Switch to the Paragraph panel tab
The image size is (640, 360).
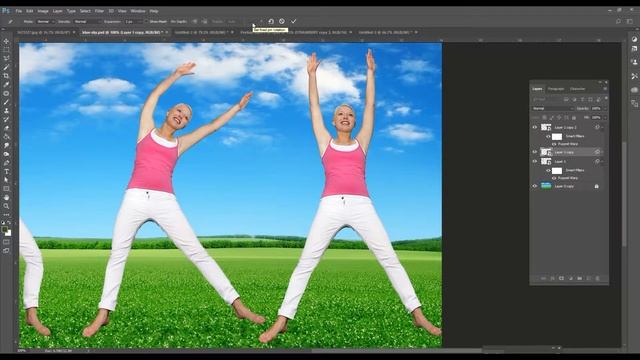click(556, 89)
